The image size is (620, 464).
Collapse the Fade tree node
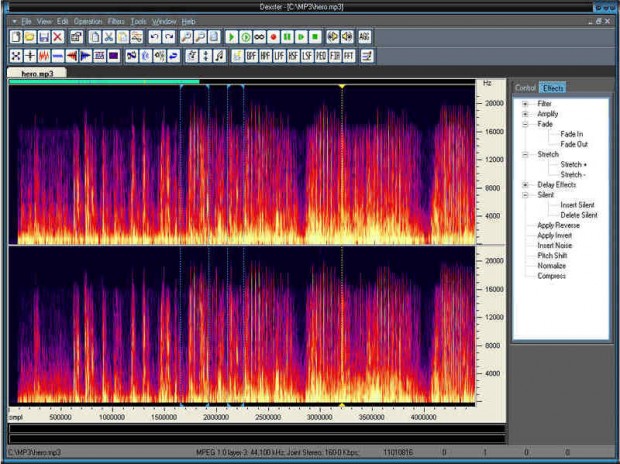(525, 124)
